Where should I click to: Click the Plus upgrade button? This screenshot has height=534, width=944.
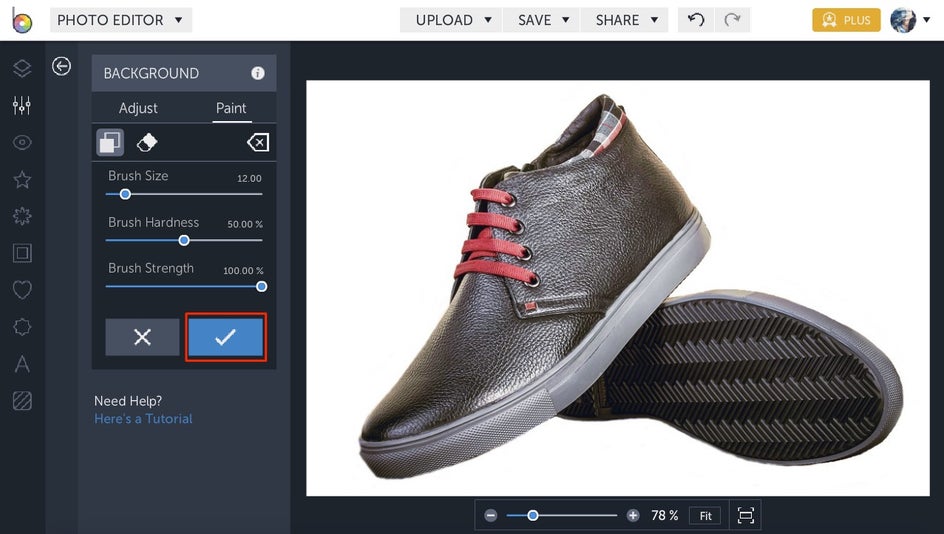[846, 20]
